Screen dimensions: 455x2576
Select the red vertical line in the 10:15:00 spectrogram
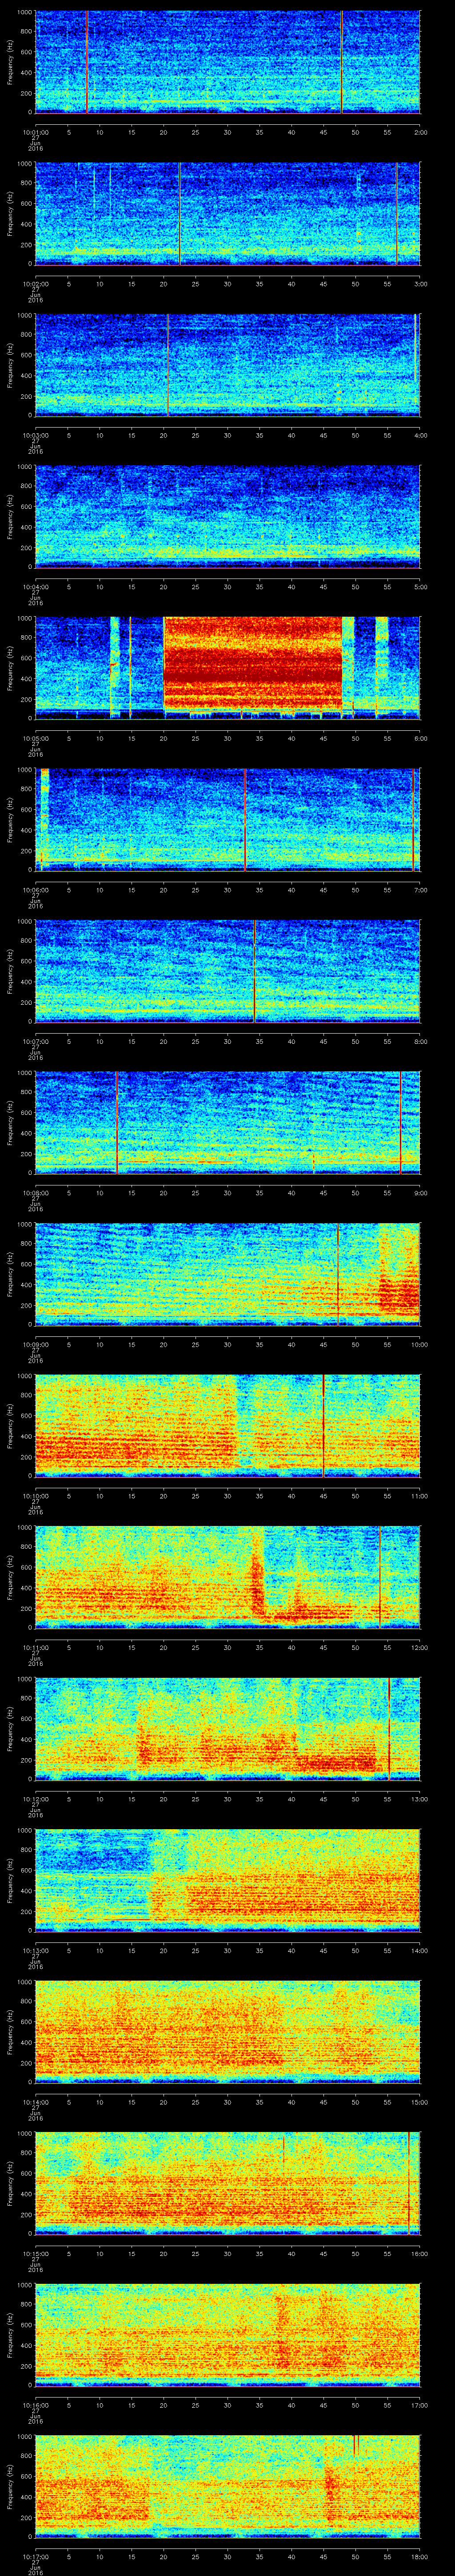[x=408, y=2183]
